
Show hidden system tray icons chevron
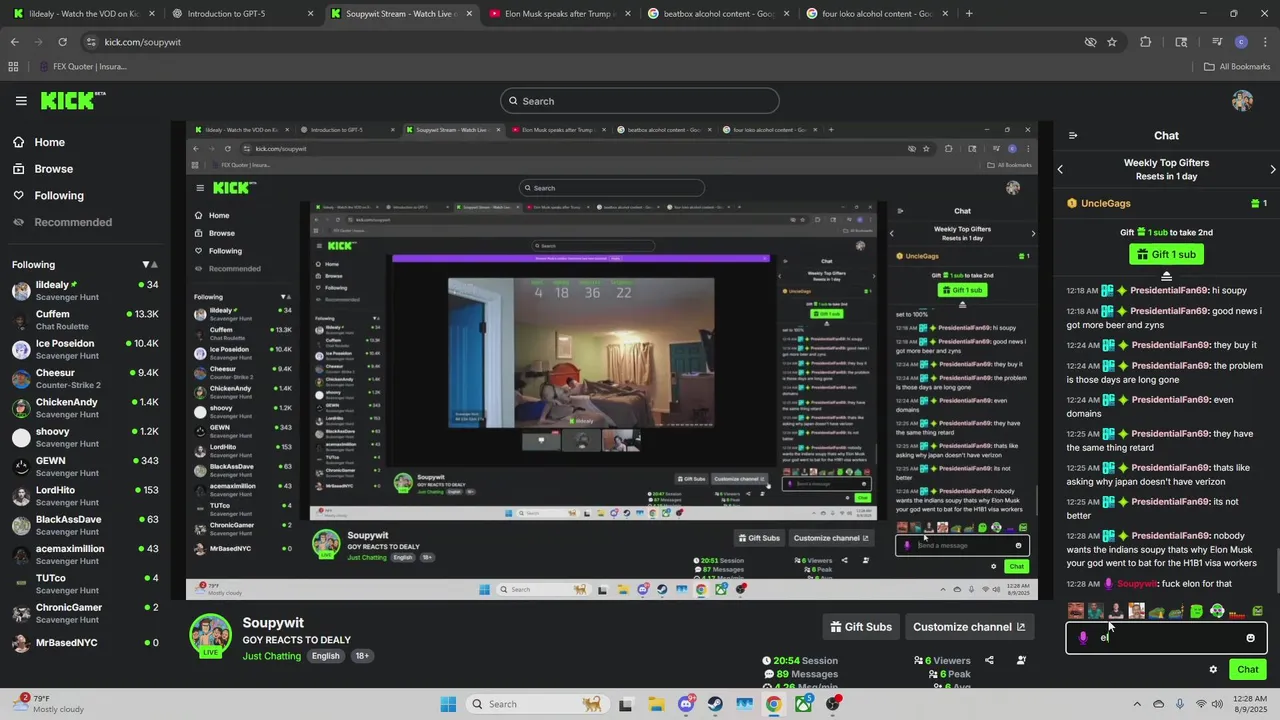(1136, 704)
